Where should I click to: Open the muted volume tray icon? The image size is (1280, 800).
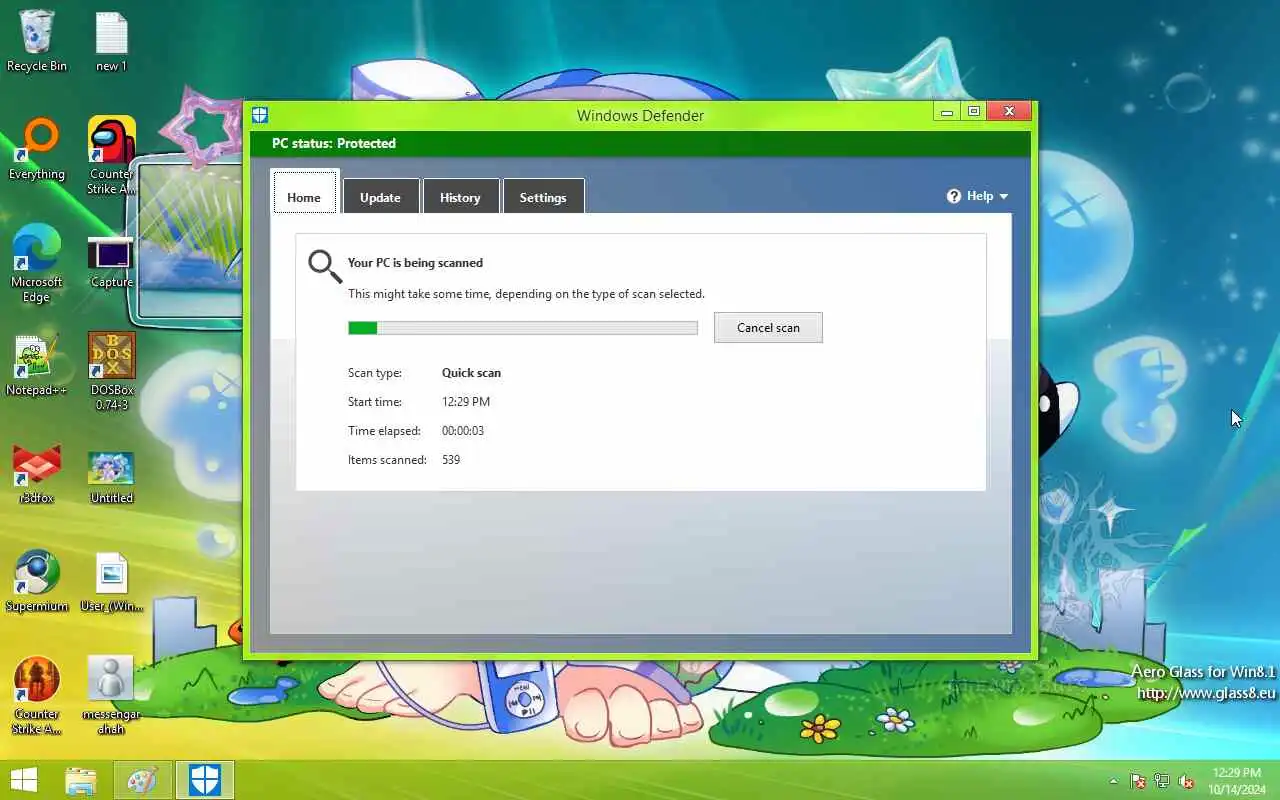1187,781
